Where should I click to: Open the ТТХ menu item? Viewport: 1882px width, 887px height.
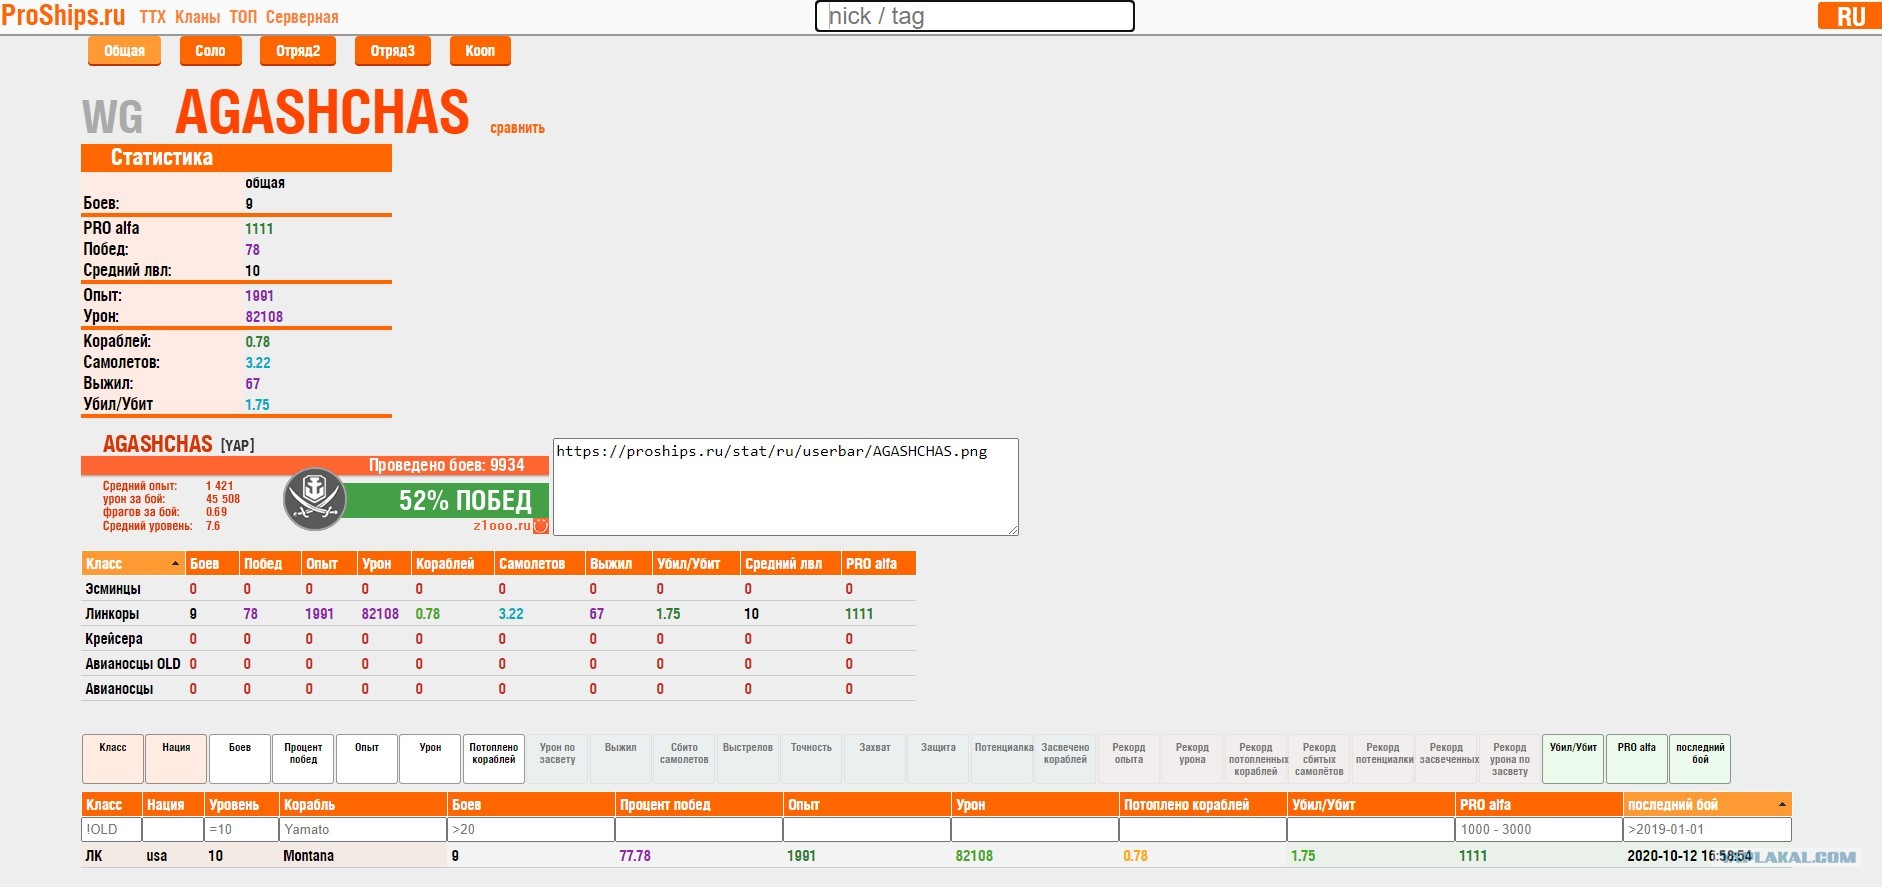(x=153, y=17)
